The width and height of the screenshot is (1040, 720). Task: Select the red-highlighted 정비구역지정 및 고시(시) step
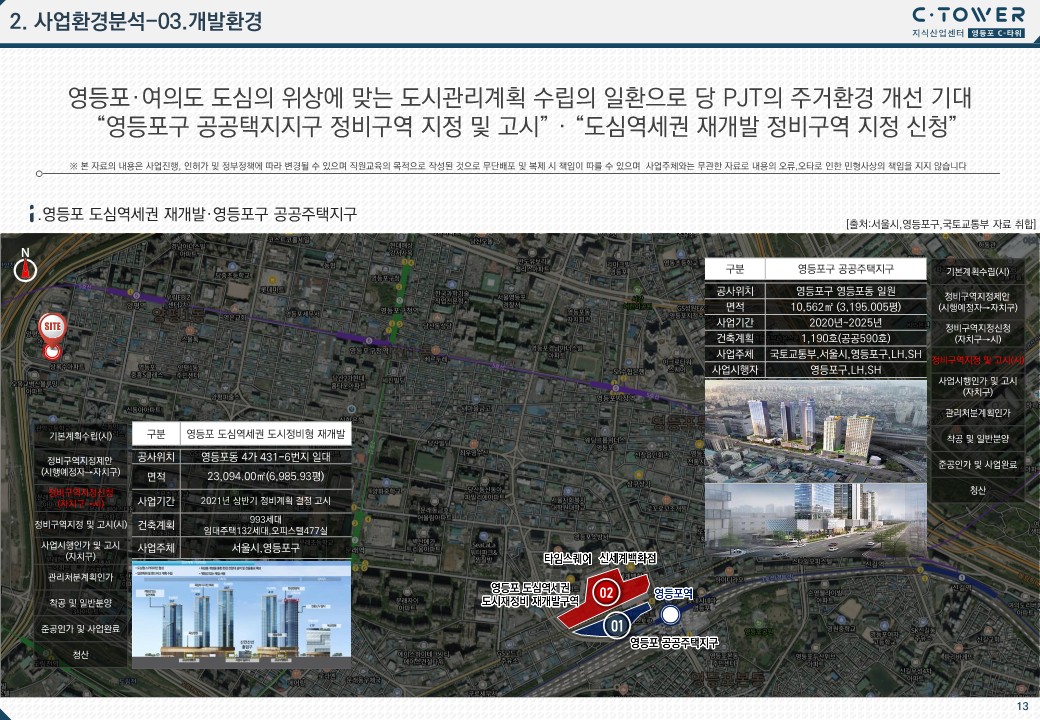(x=978, y=360)
